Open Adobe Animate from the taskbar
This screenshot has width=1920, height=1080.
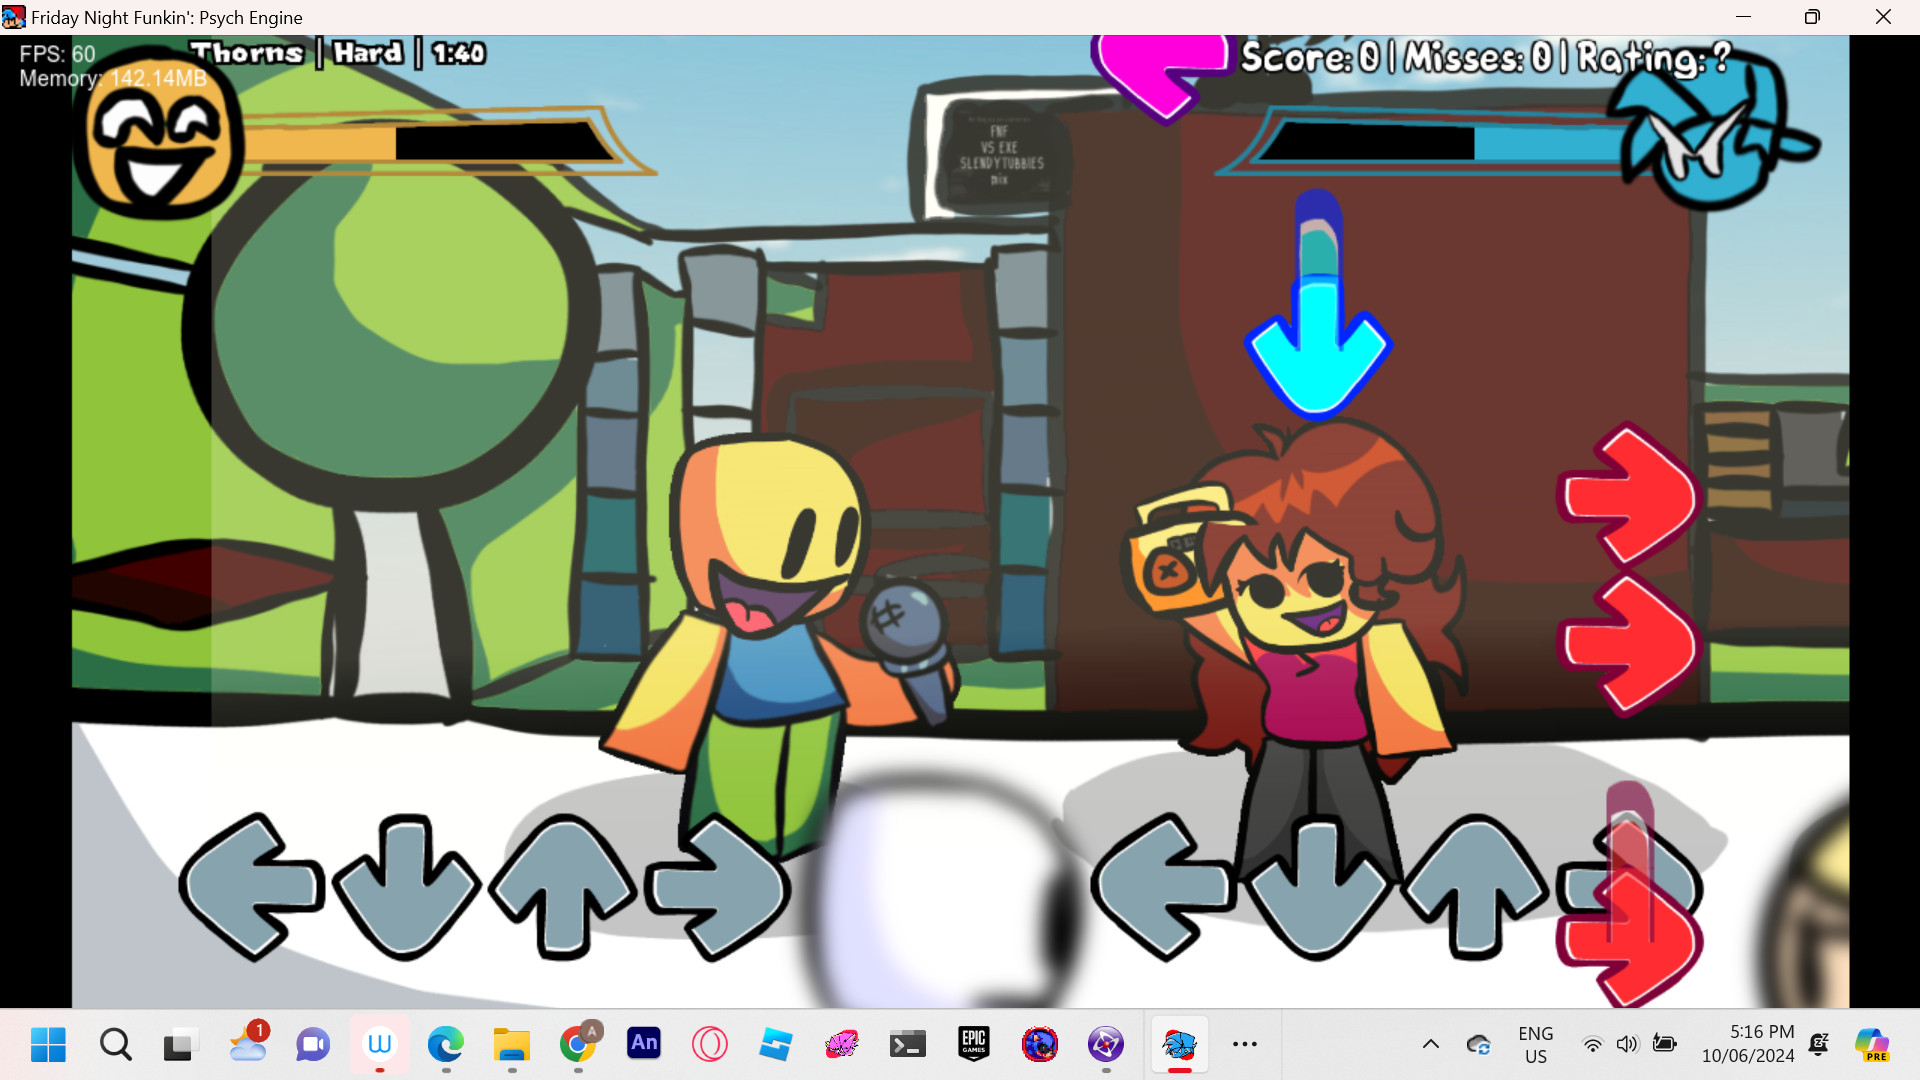click(644, 1044)
